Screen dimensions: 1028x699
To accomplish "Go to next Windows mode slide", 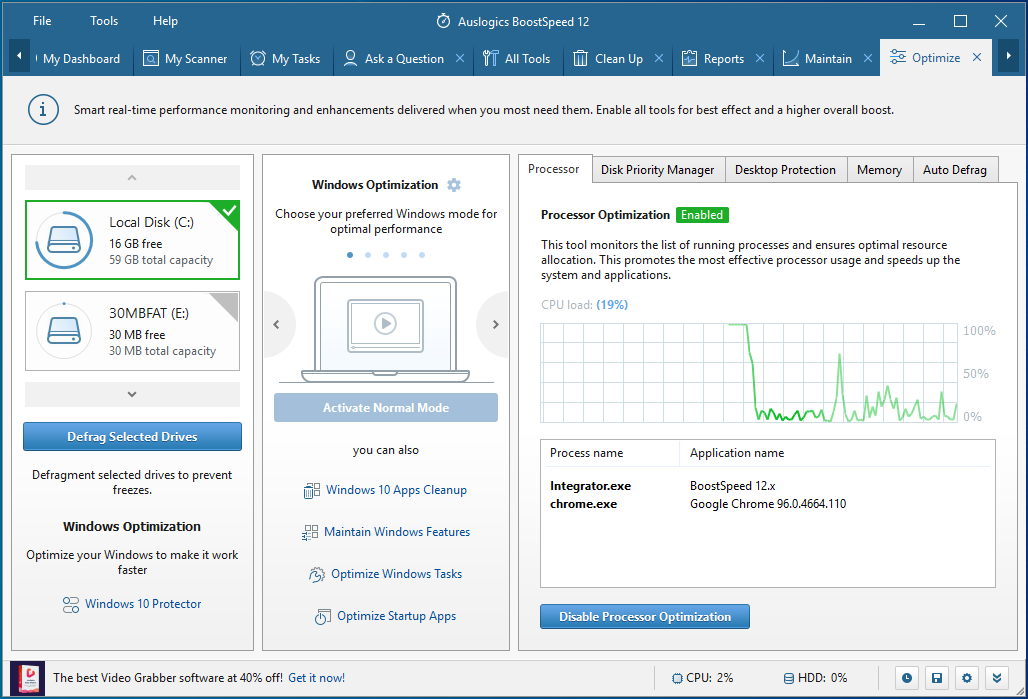I will (x=496, y=325).
